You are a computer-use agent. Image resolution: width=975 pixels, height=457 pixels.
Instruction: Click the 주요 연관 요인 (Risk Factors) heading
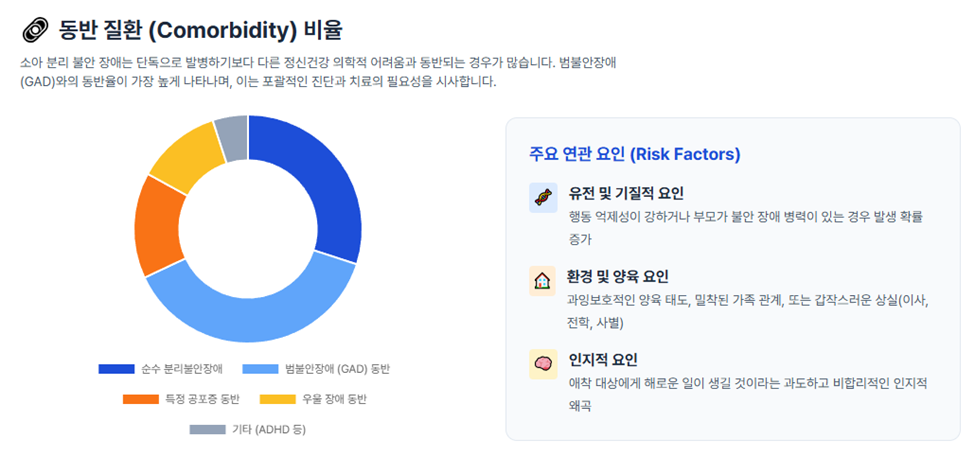pyautogui.click(x=634, y=154)
